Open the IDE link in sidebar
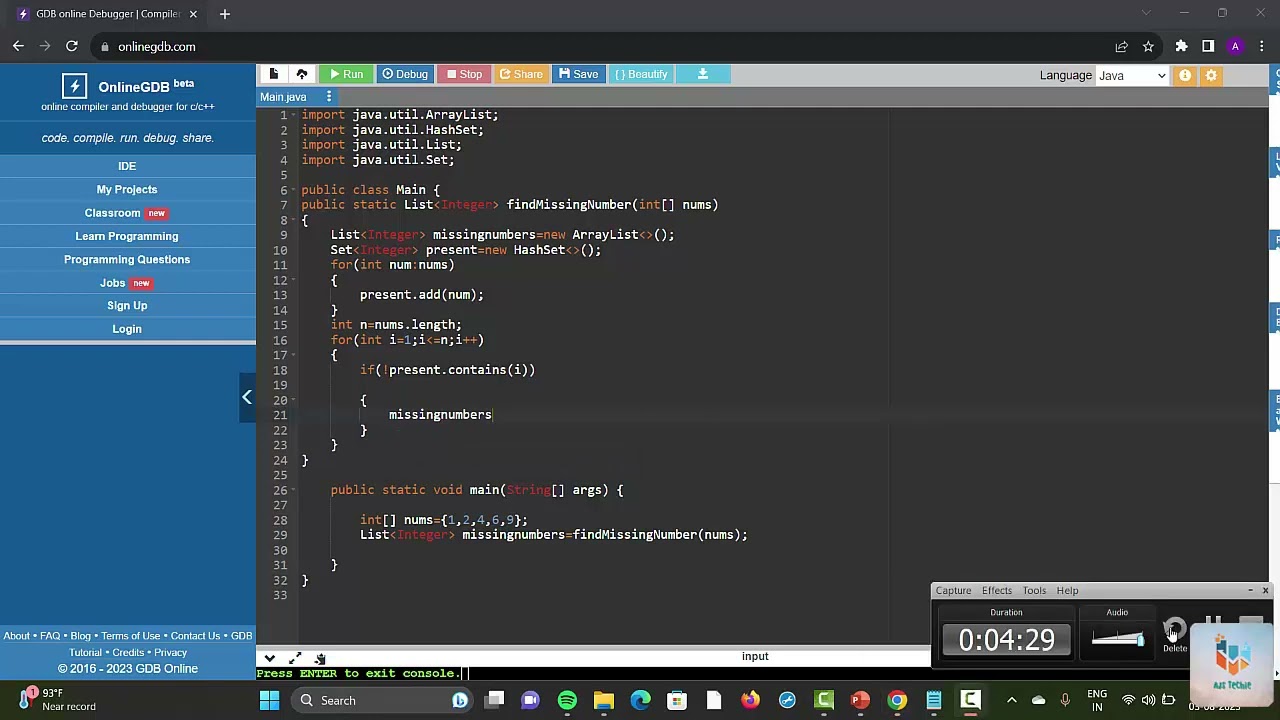Screen dimensions: 1280x720 coord(127,166)
